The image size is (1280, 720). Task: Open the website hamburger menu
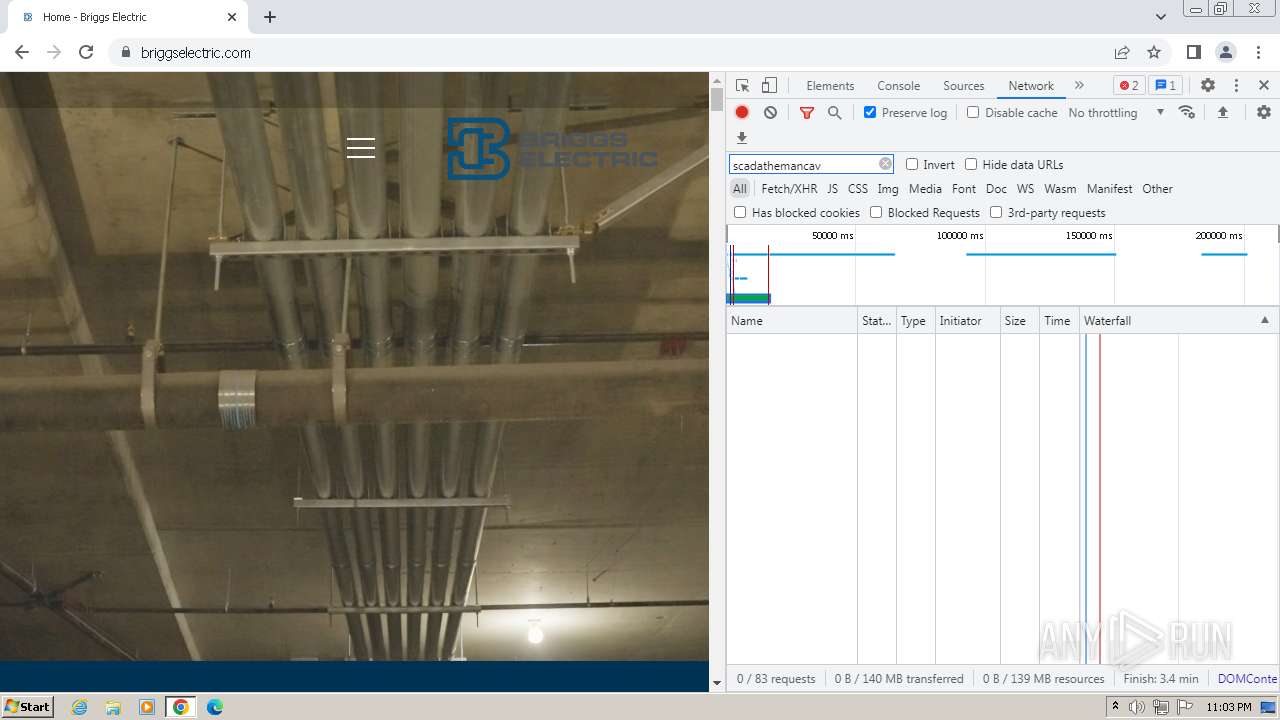(361, 148)
